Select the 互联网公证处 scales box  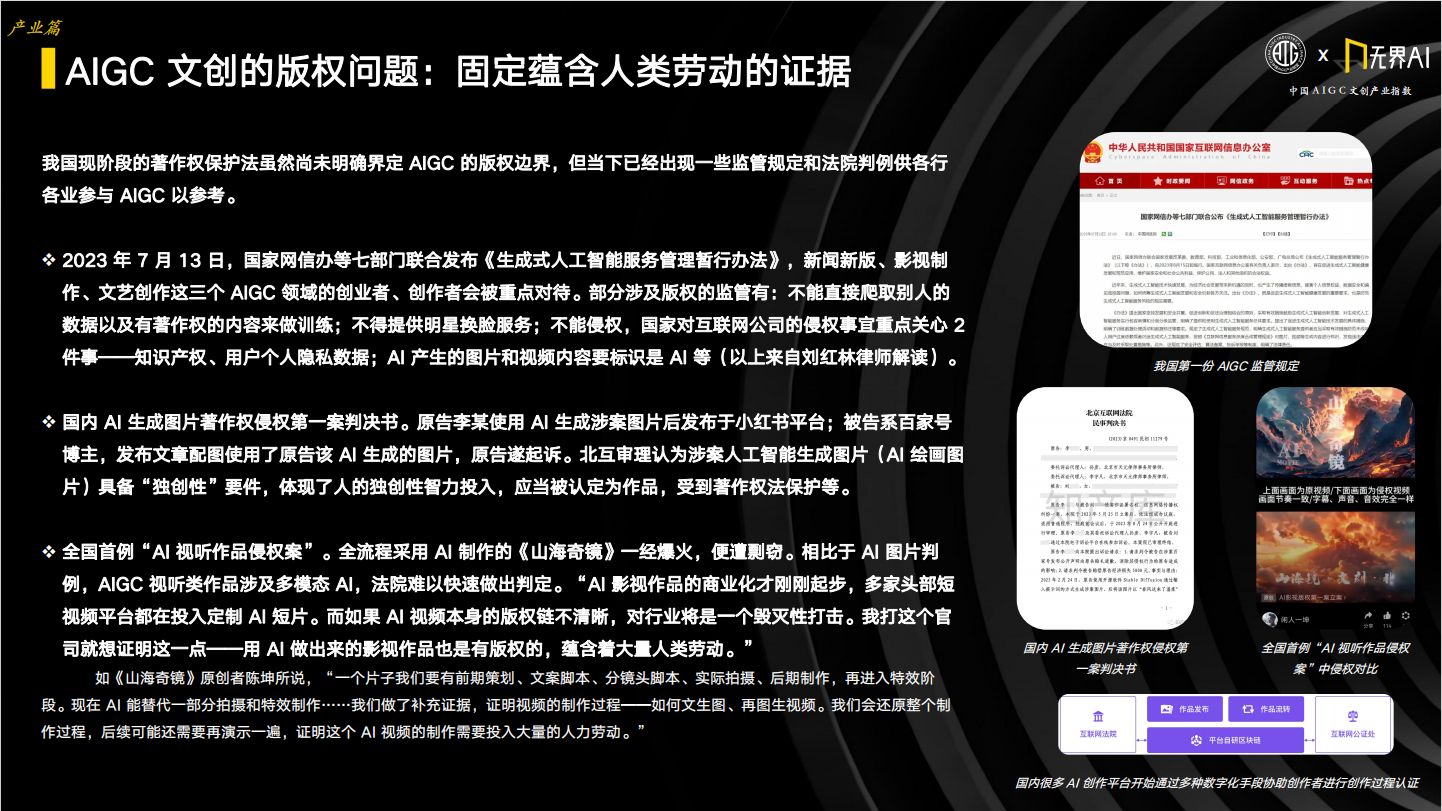pos(1352,725)
